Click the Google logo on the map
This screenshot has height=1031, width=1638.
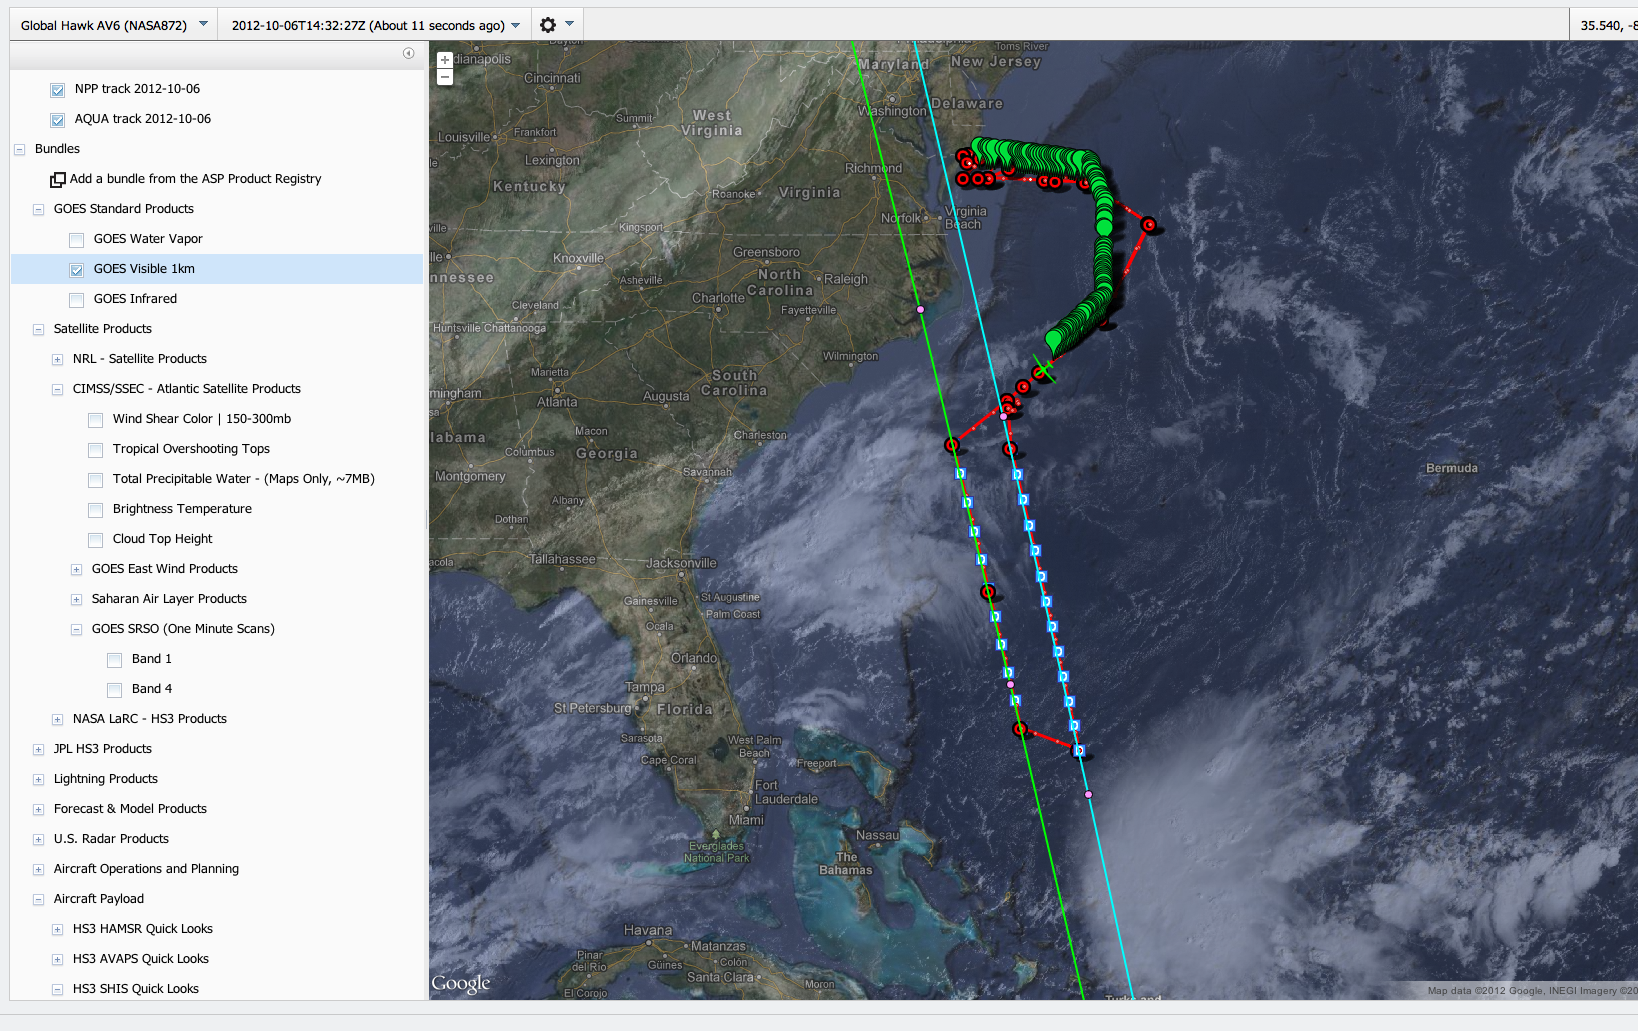click(461, 983)
